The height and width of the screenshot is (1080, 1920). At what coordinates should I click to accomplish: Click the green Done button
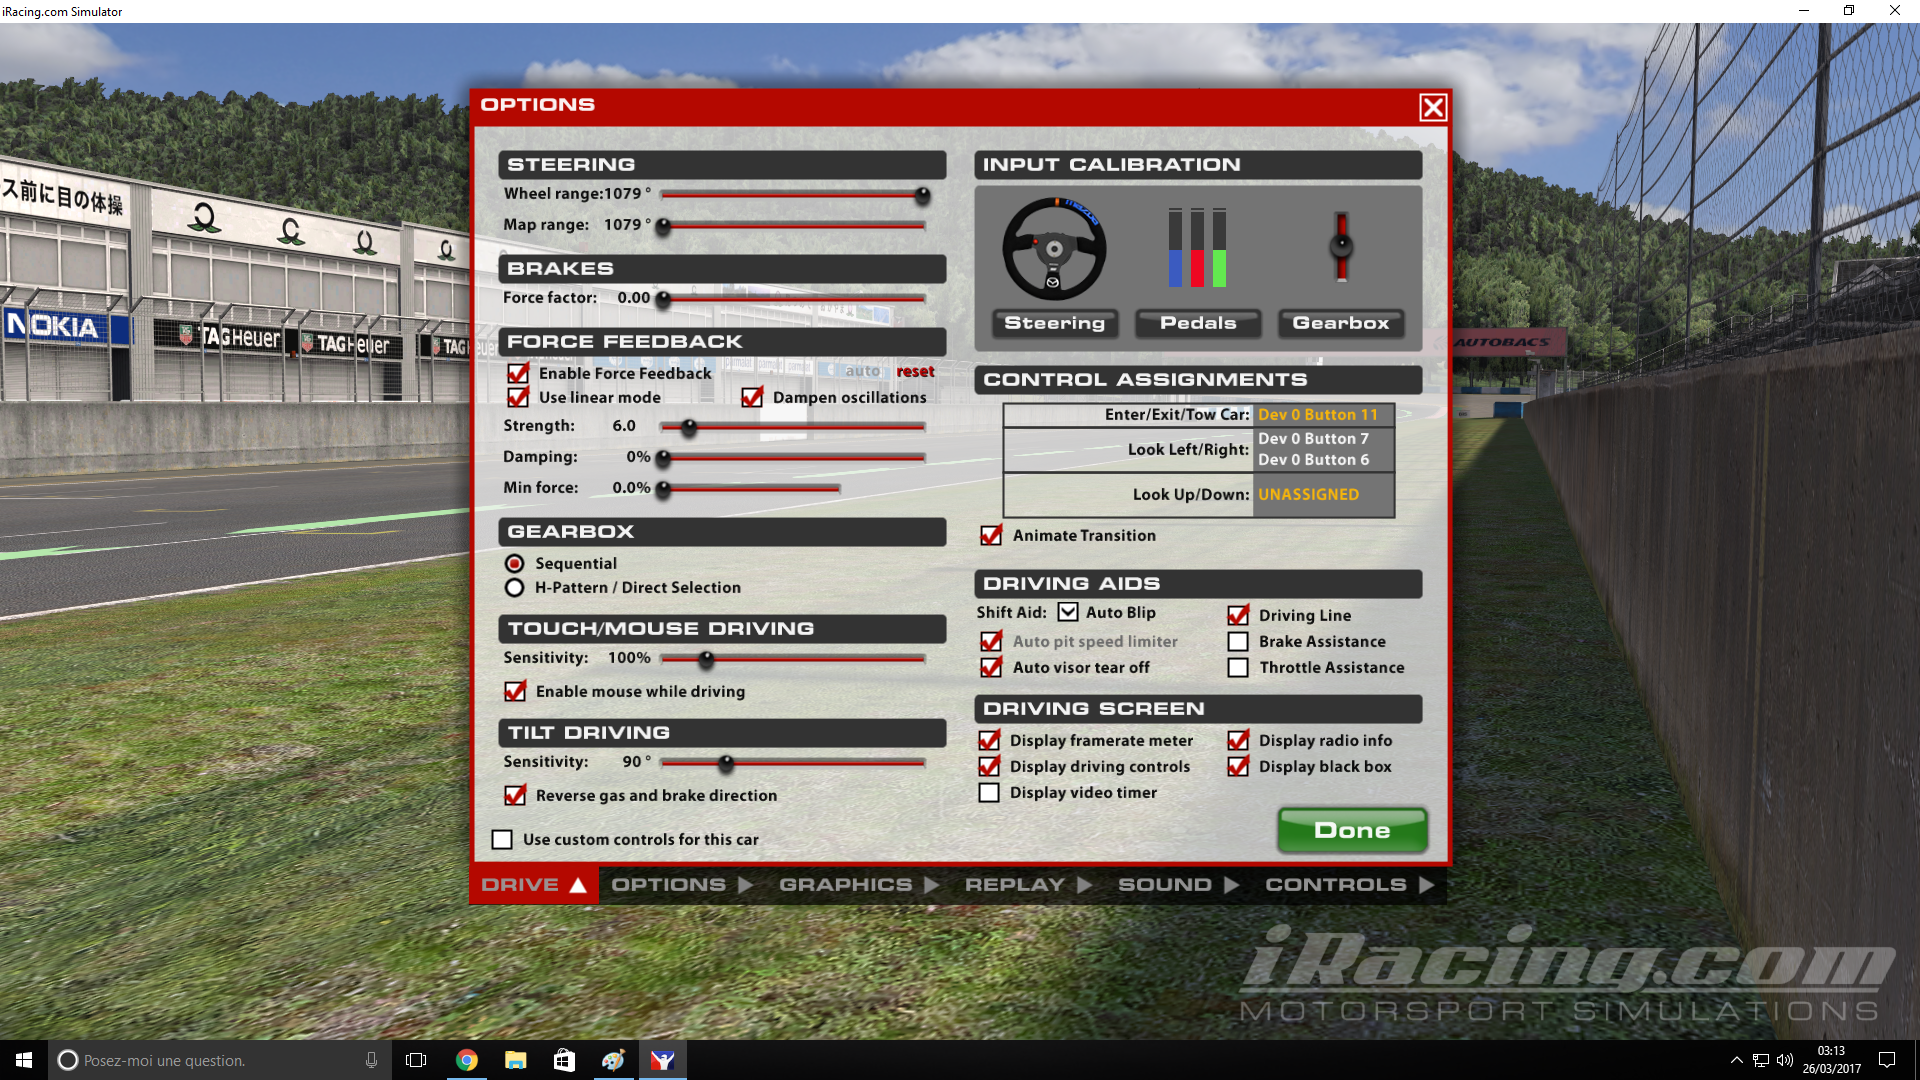click(x=1352, y=830)
